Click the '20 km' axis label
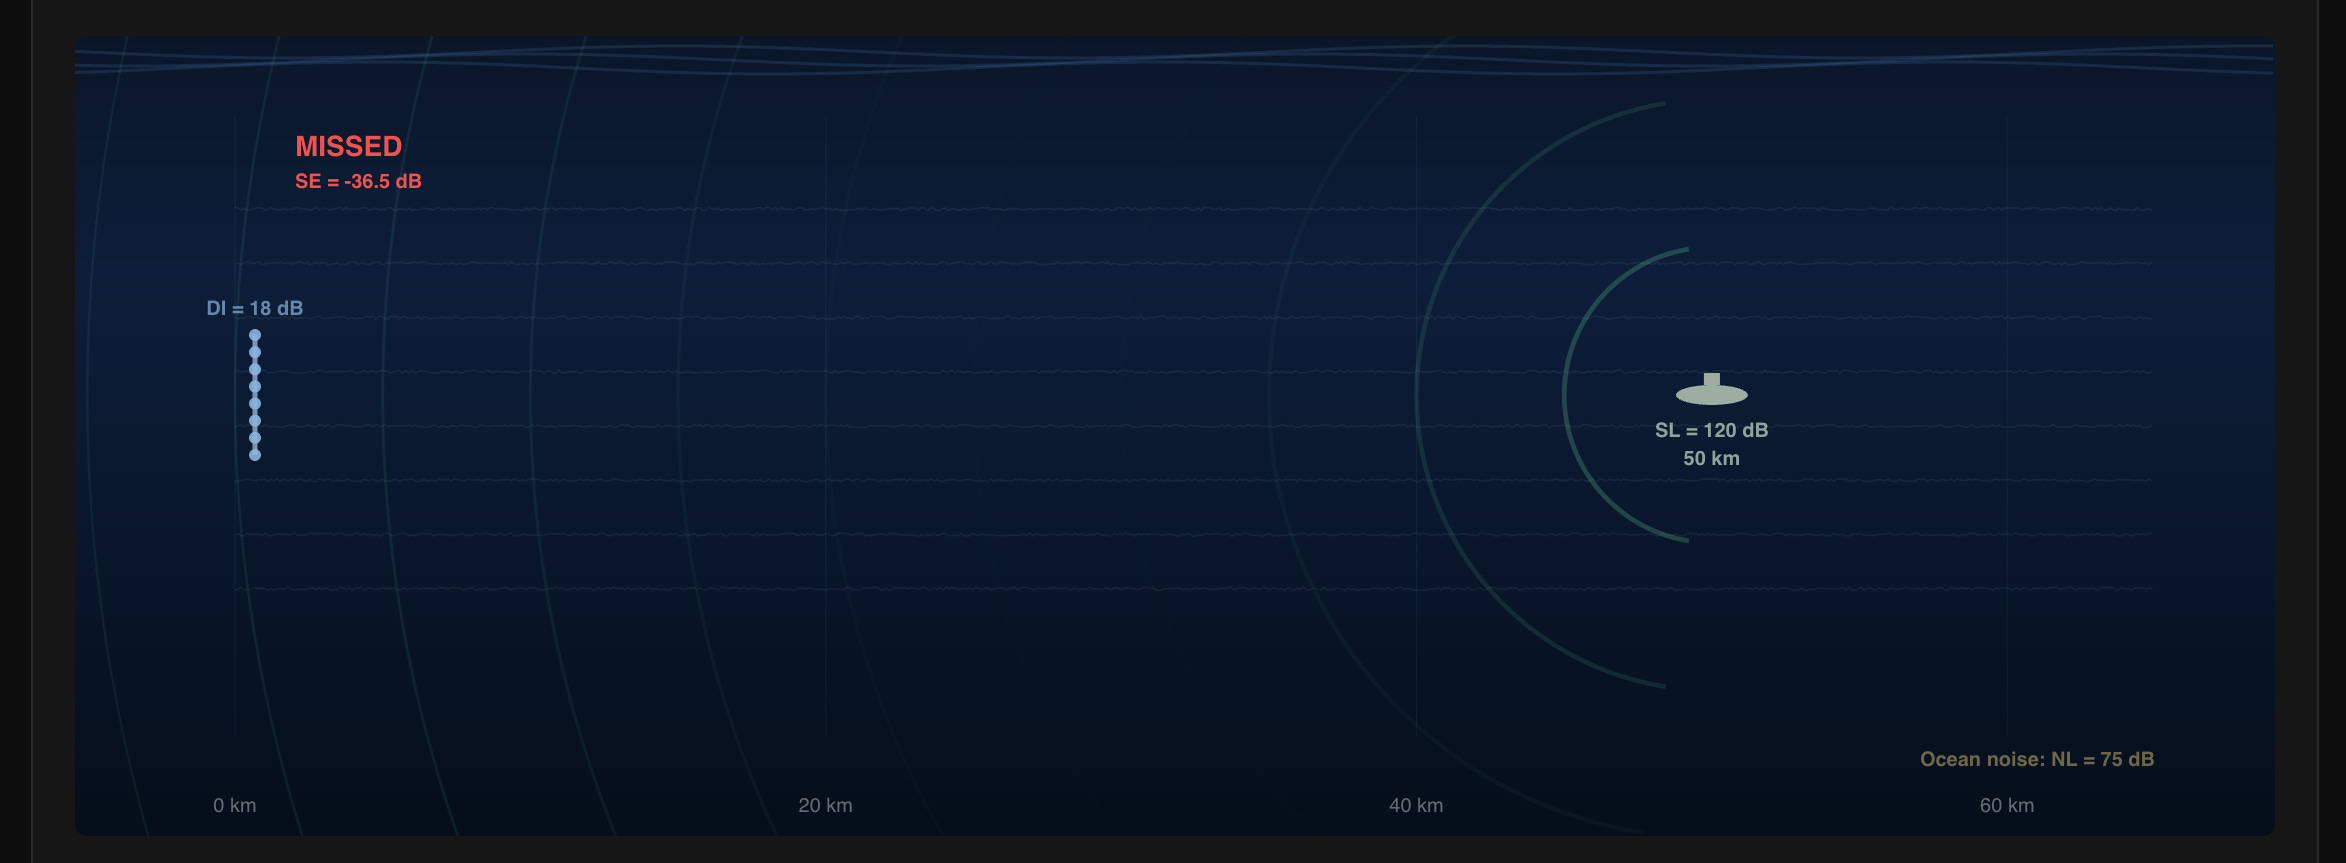Viewport: 2346px width, 863px height. [825, 805]
